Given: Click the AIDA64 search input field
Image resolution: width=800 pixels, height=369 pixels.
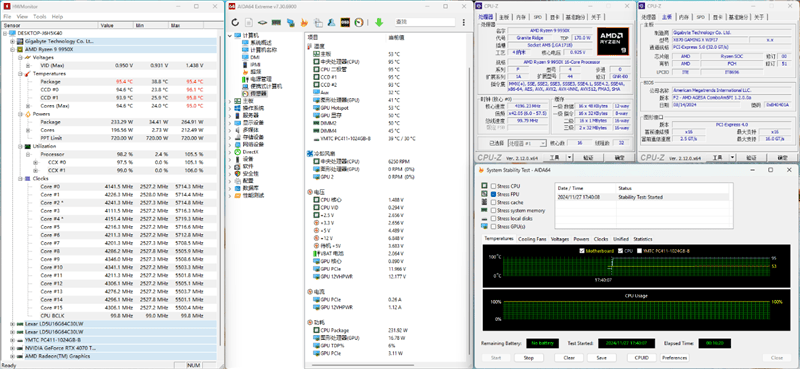Looking at the screenshot, I should 424,22.
